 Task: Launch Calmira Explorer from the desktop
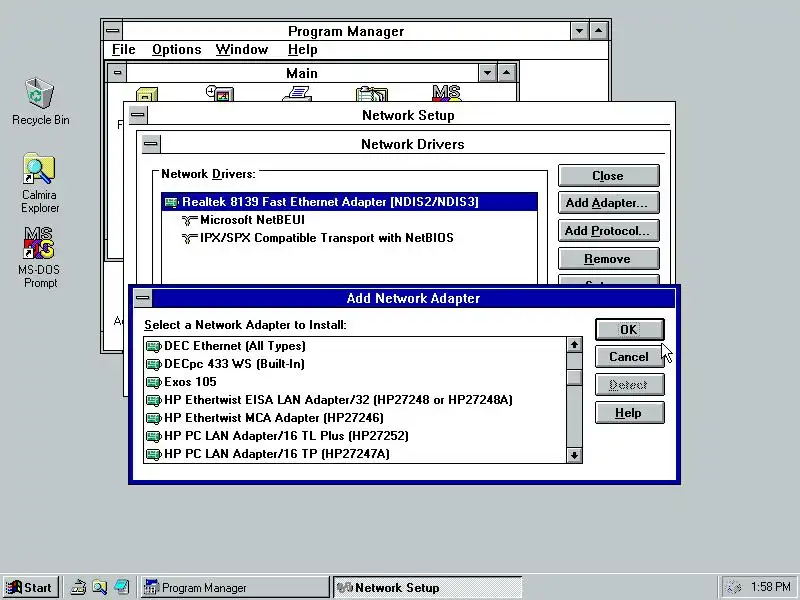[40, 183]
